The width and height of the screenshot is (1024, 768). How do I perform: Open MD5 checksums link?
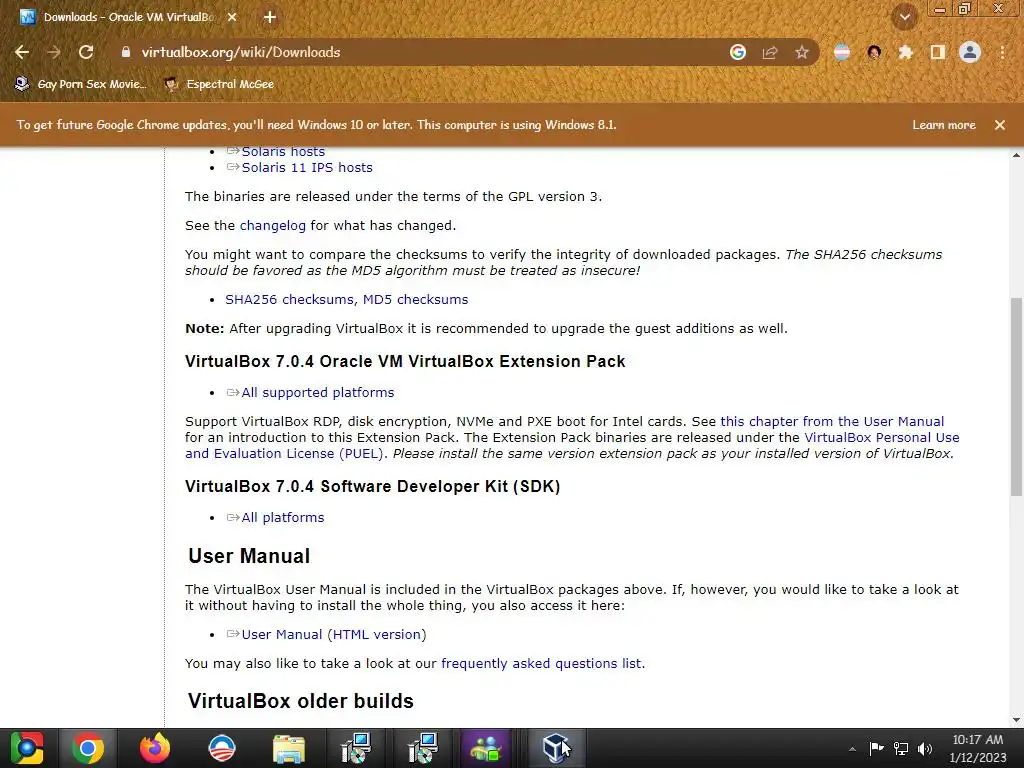click(415, 299)
